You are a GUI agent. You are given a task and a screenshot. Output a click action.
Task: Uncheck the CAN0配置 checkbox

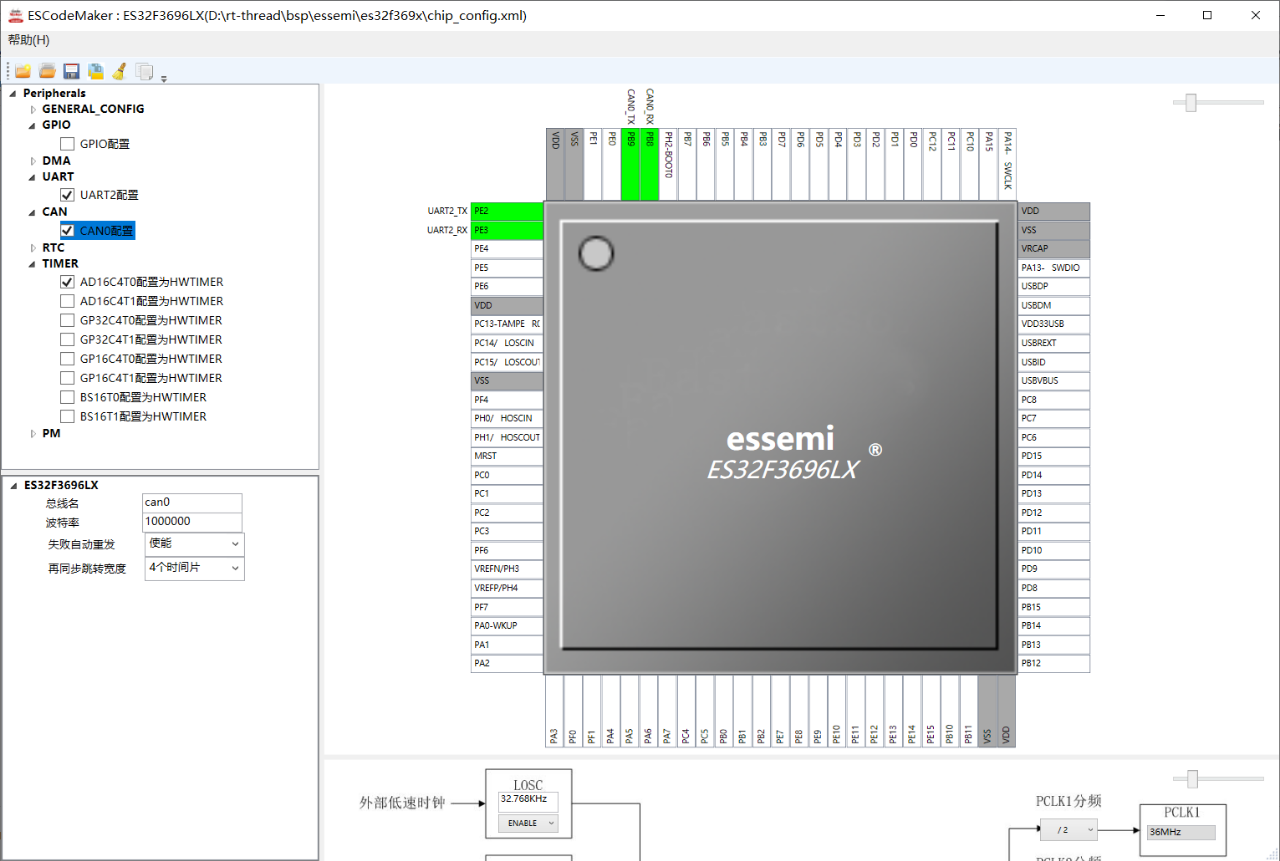point(67,231)
